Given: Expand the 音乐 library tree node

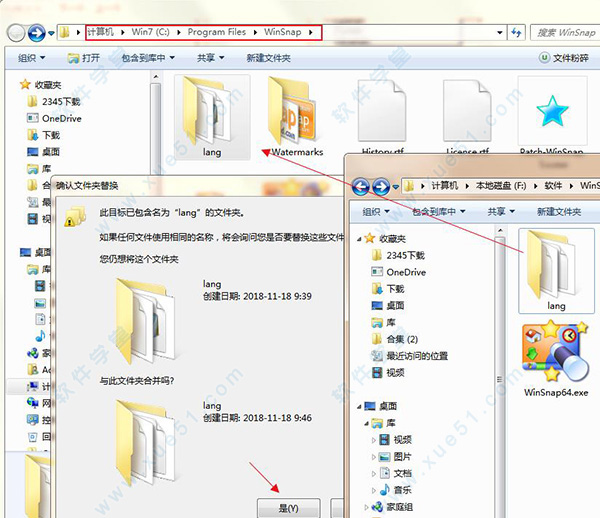Looking at the screenshot, I should pos(375,489).
